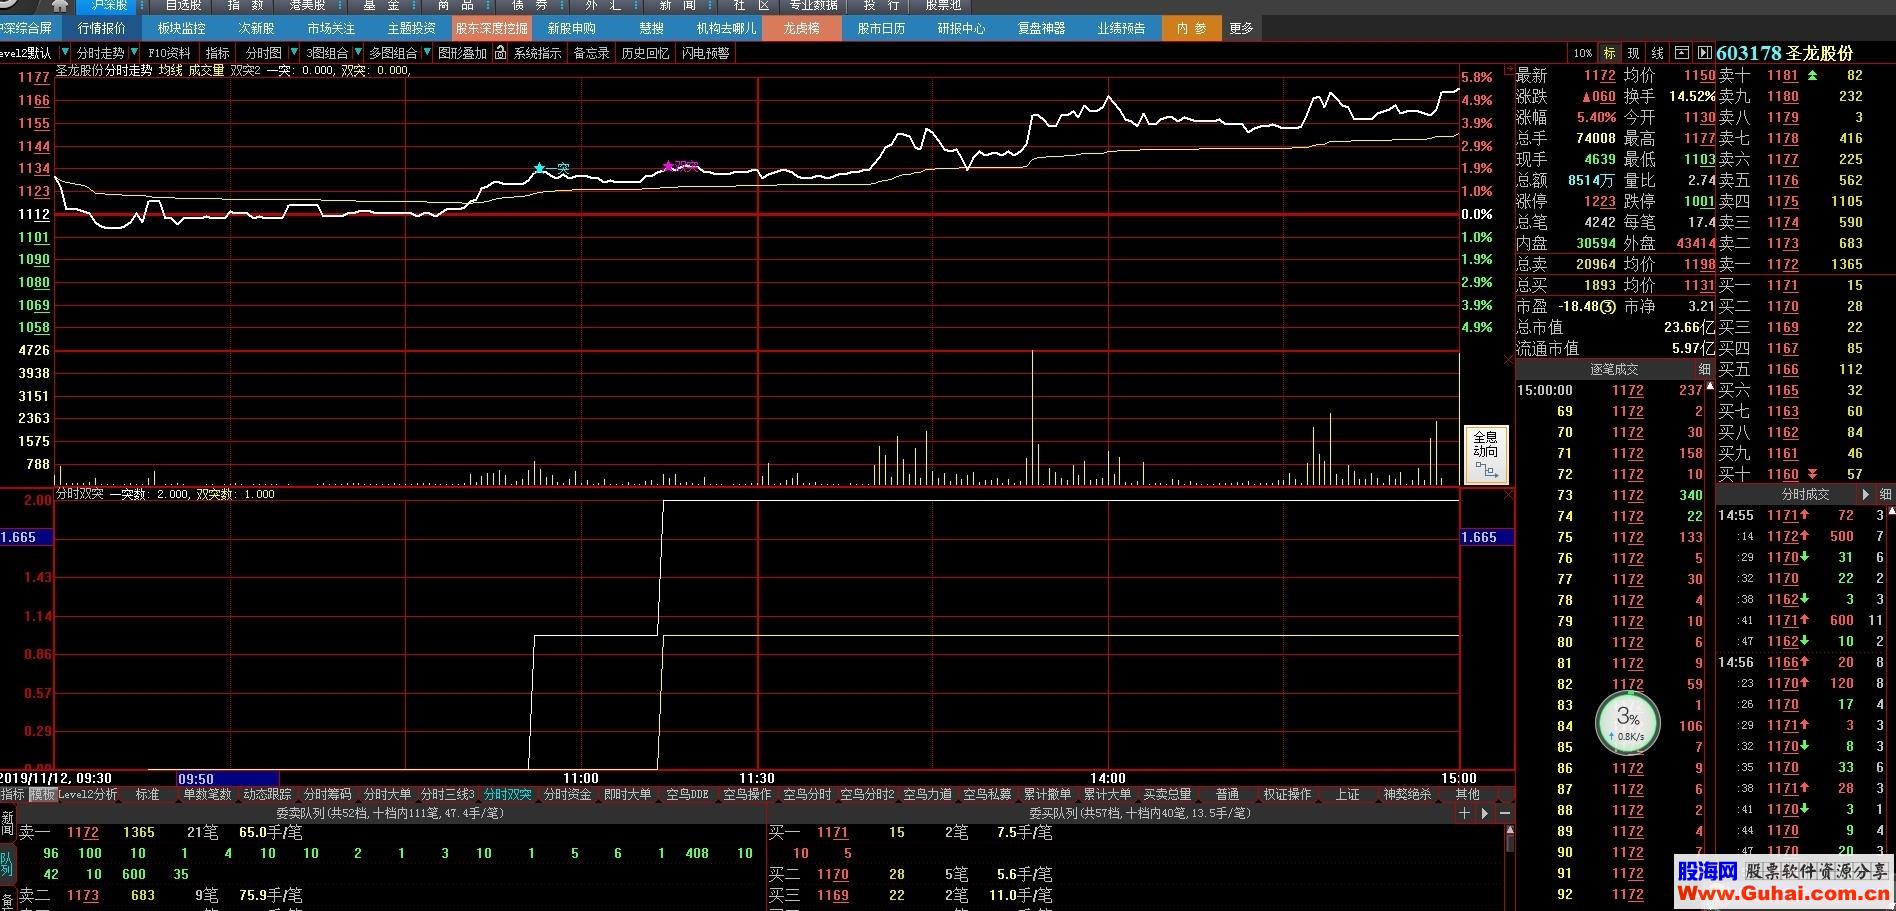Click the 闪电预警 toolbar button
The width and height of the screenshot is (1896, 911).
(x=705, y=53)
